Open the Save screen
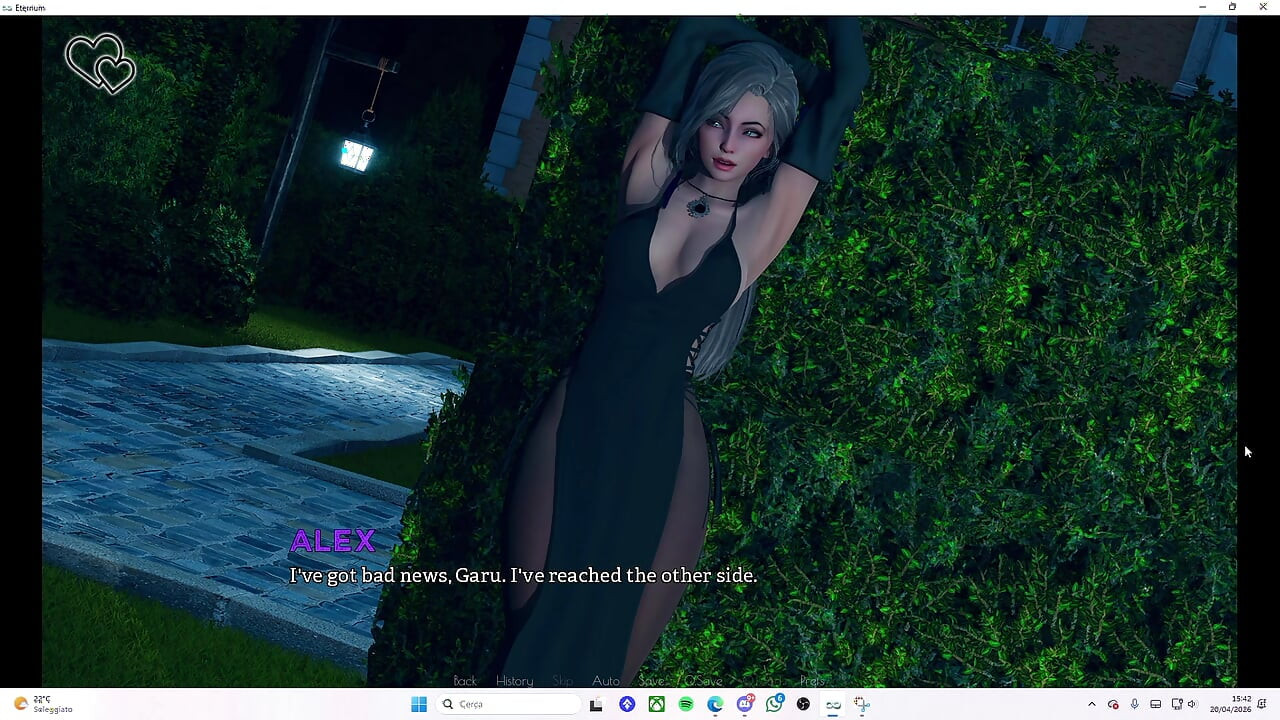Screen dimensions: 1280x720 (651, 681)
